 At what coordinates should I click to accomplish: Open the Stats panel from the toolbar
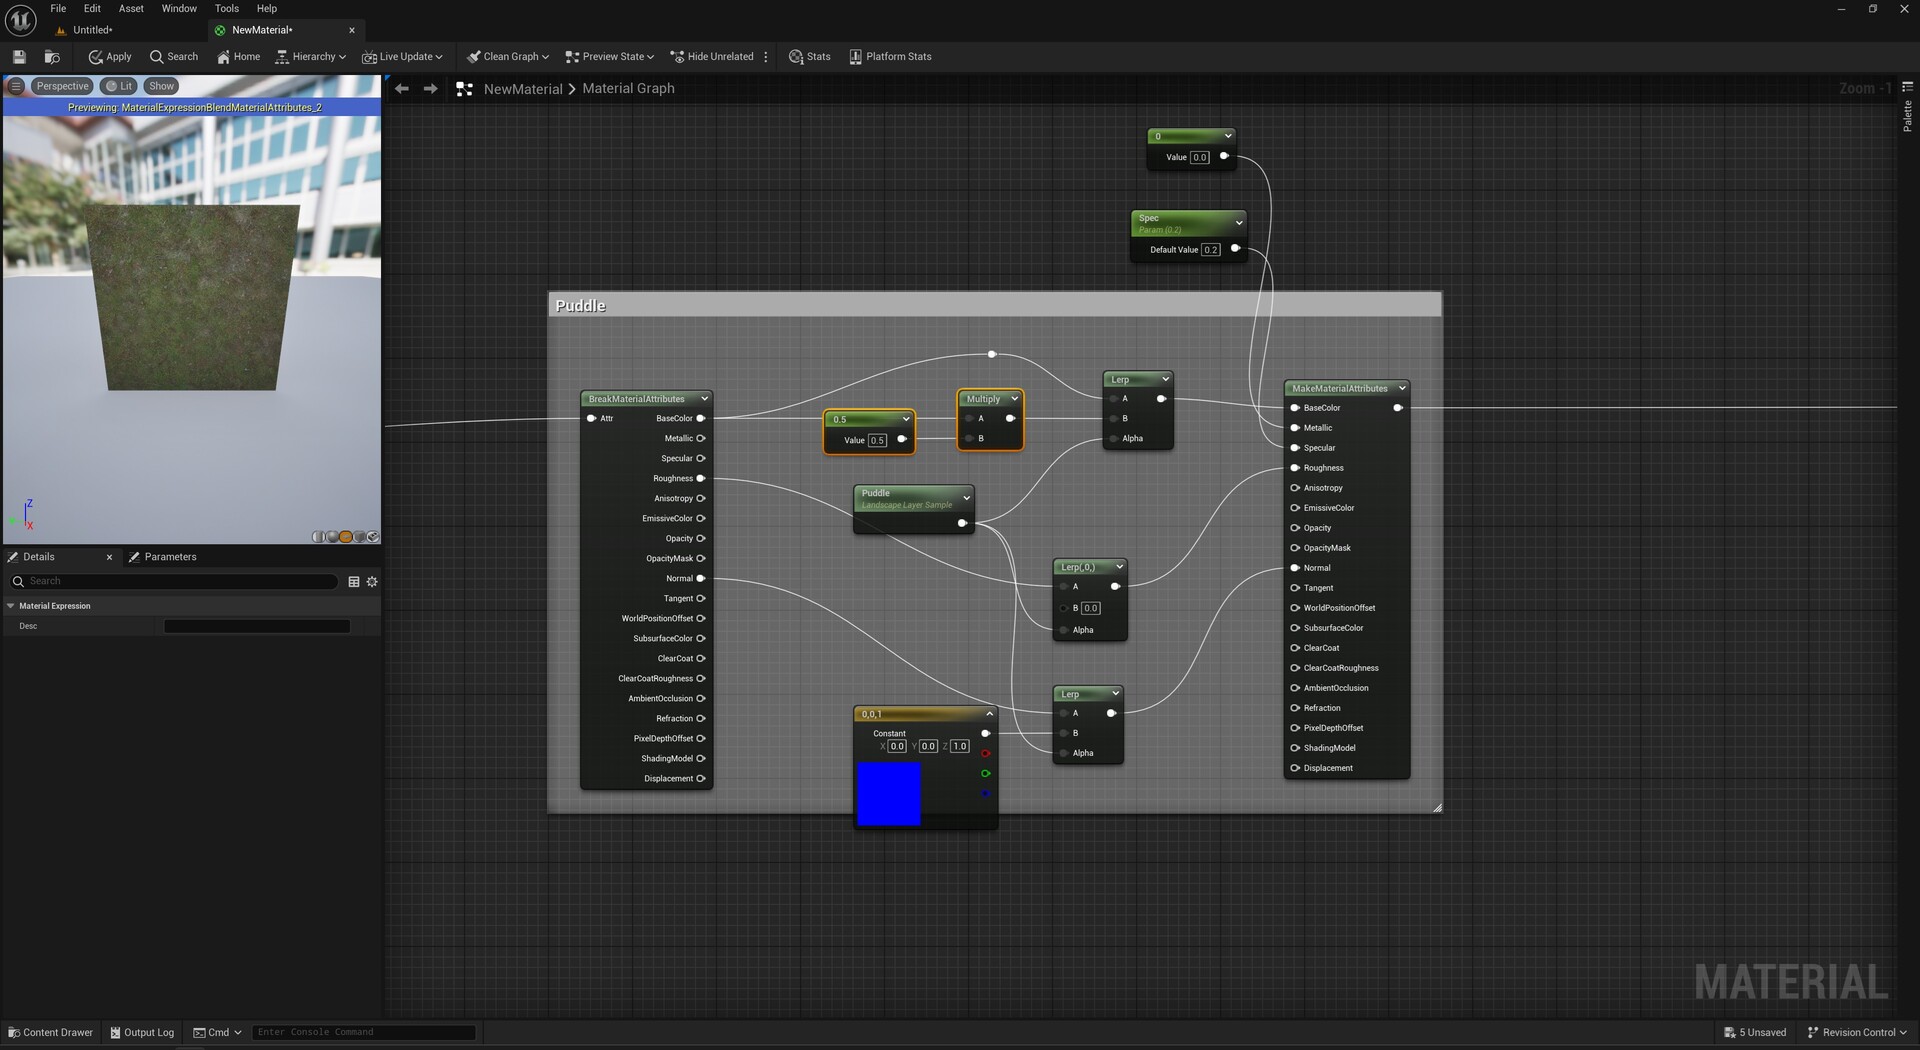pyautogui.click(x=809, y=57)
